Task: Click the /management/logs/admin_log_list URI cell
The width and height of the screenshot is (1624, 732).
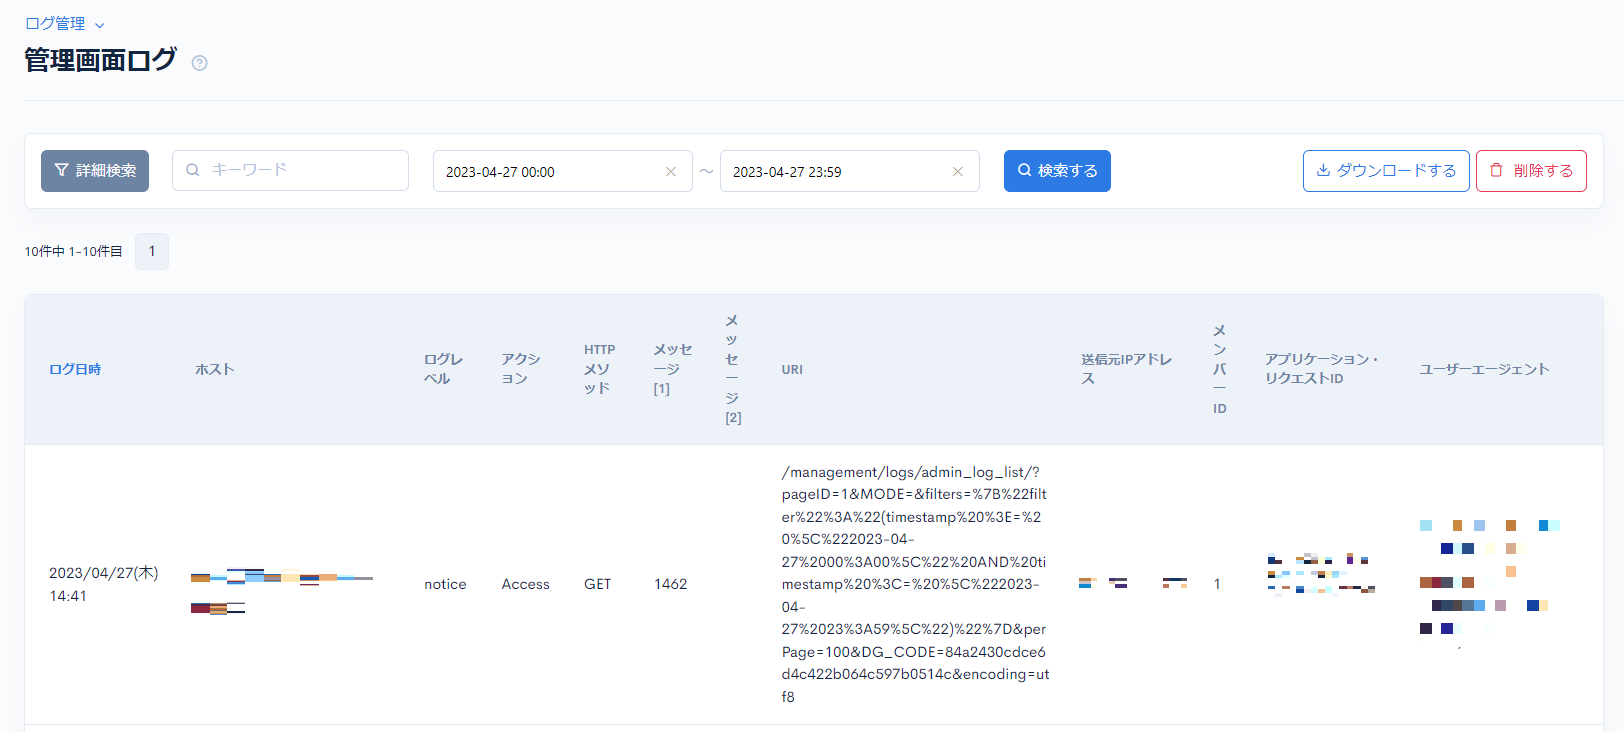Action: (915, 584)
